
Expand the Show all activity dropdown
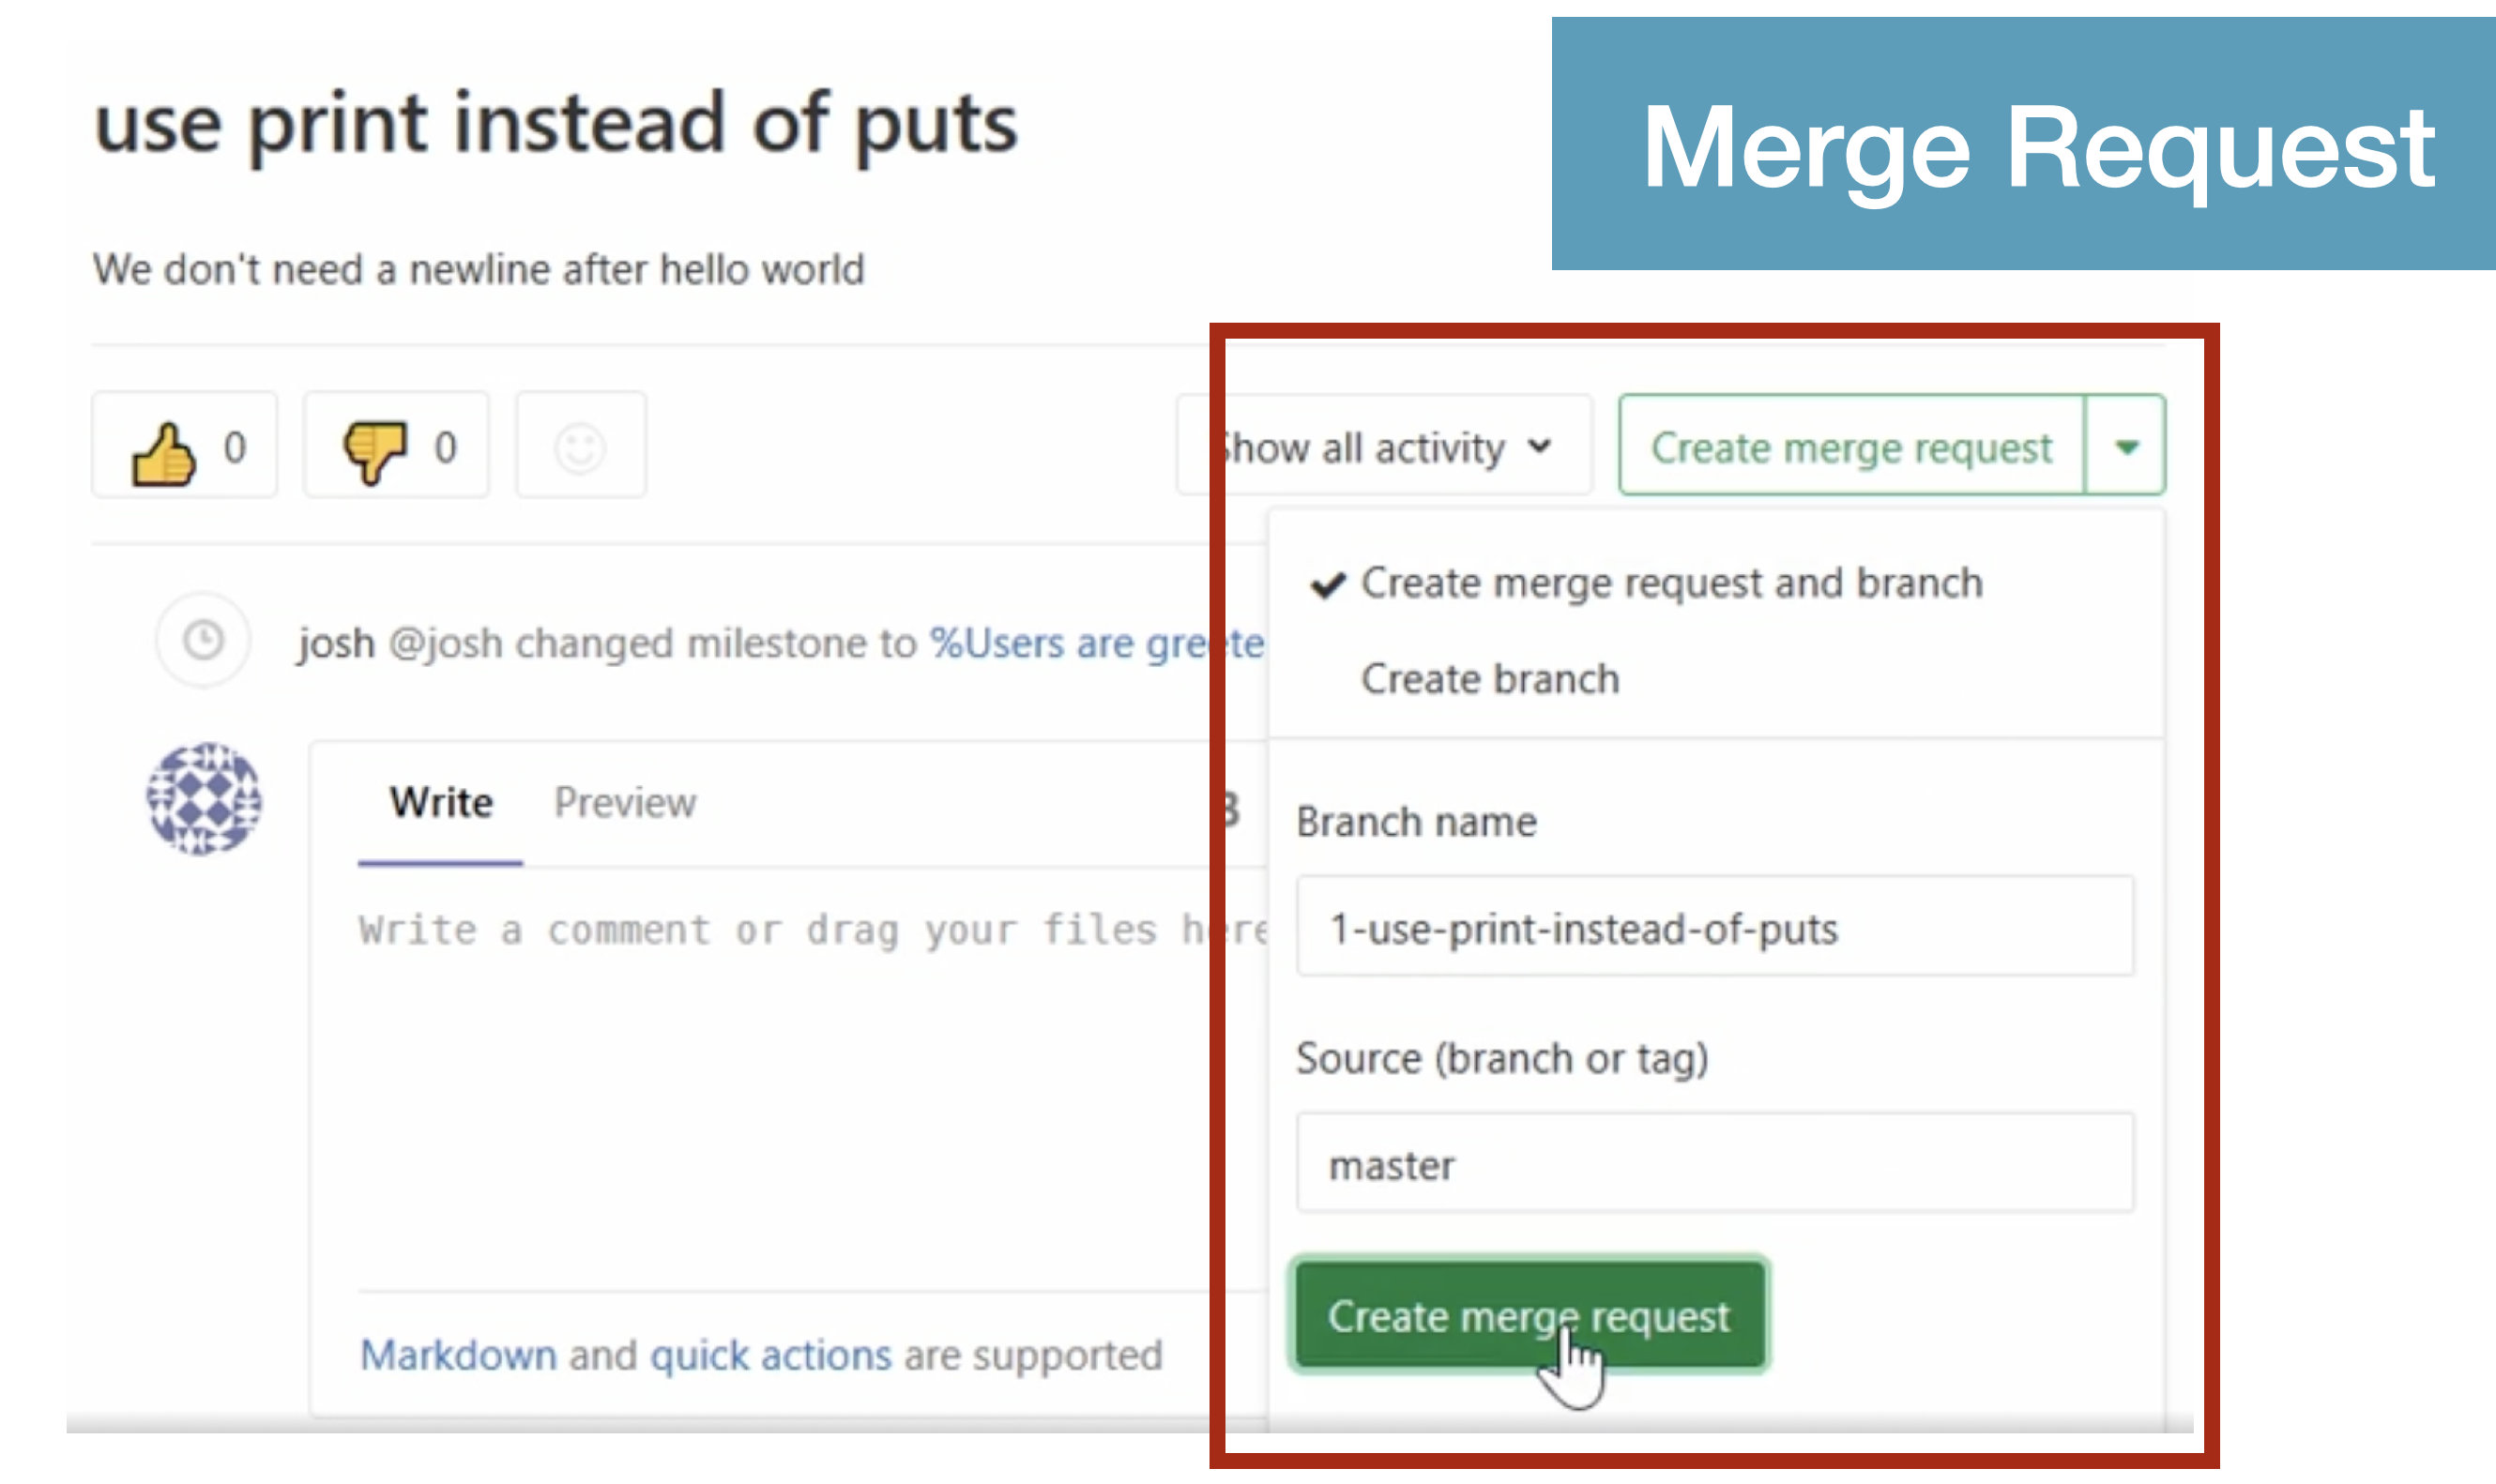1384,447
